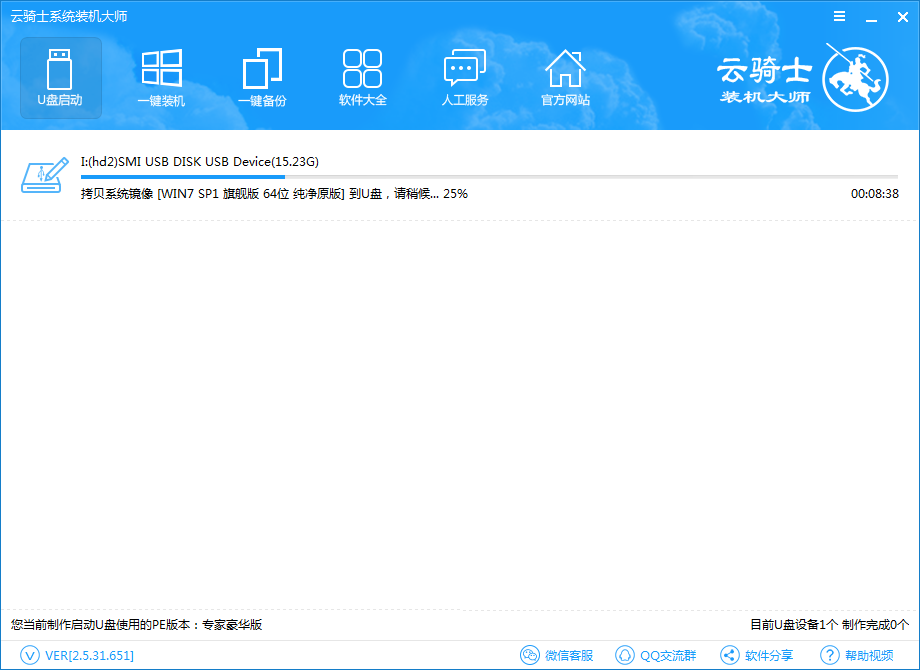This screenshot has width=920, height=670.
Task: Click the share icon beside 软件分享
Action: [x=729, y=655]
